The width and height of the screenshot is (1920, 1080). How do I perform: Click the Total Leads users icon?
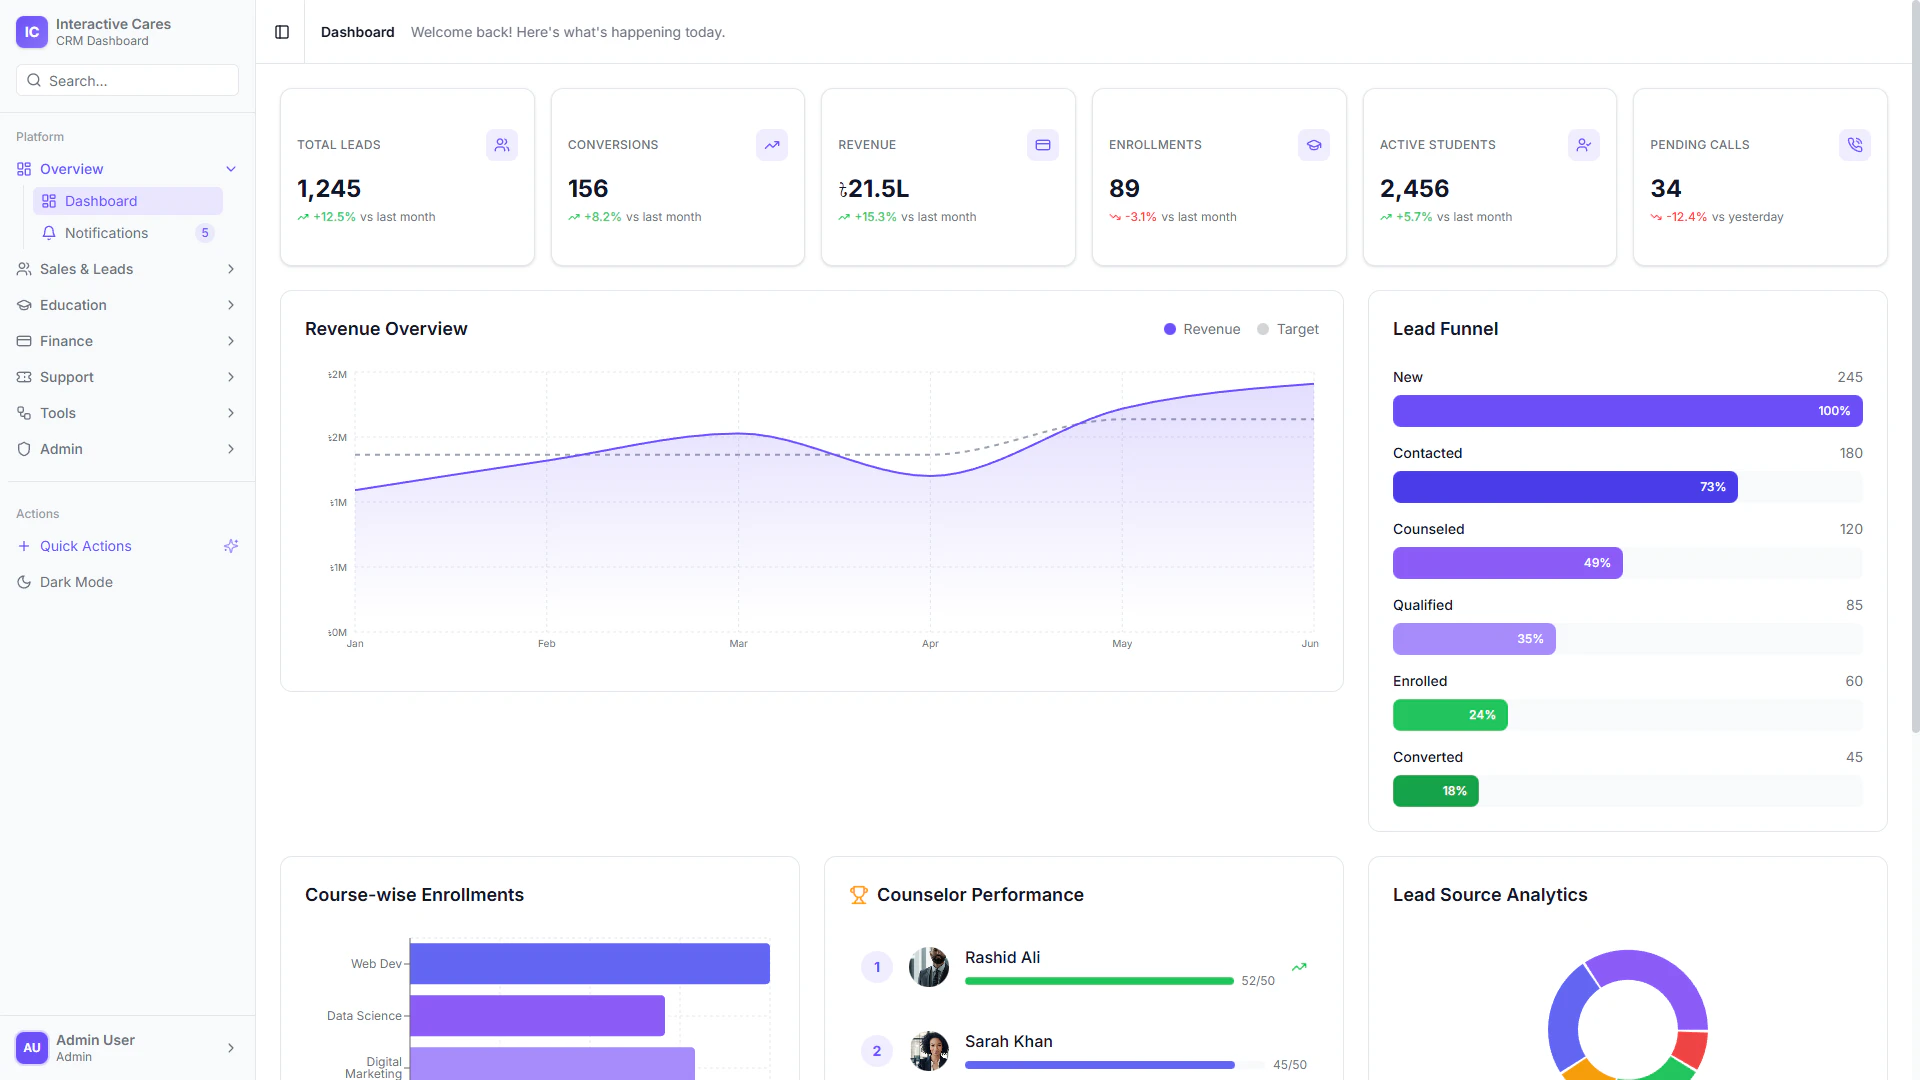(502, 145)
